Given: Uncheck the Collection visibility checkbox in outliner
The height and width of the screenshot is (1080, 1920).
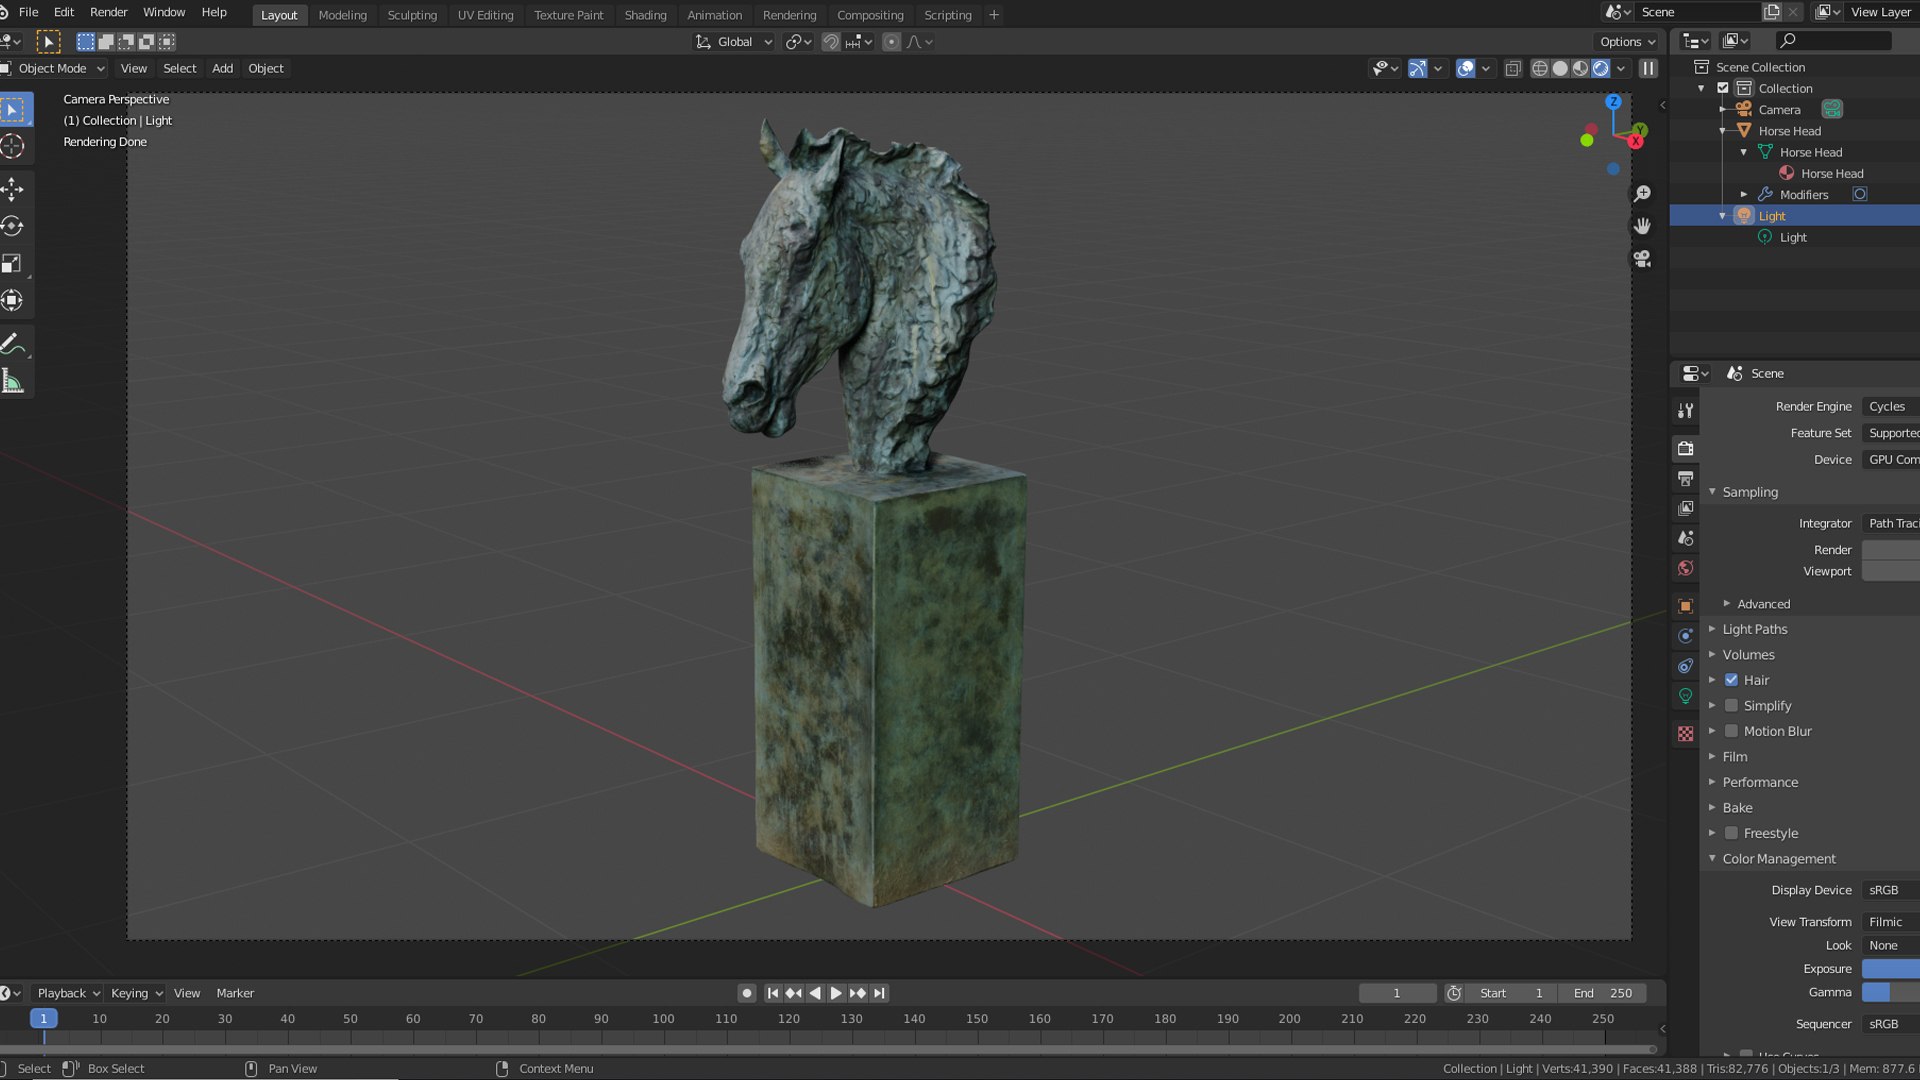Looking at the screenshot, I should click(1723, 88).
